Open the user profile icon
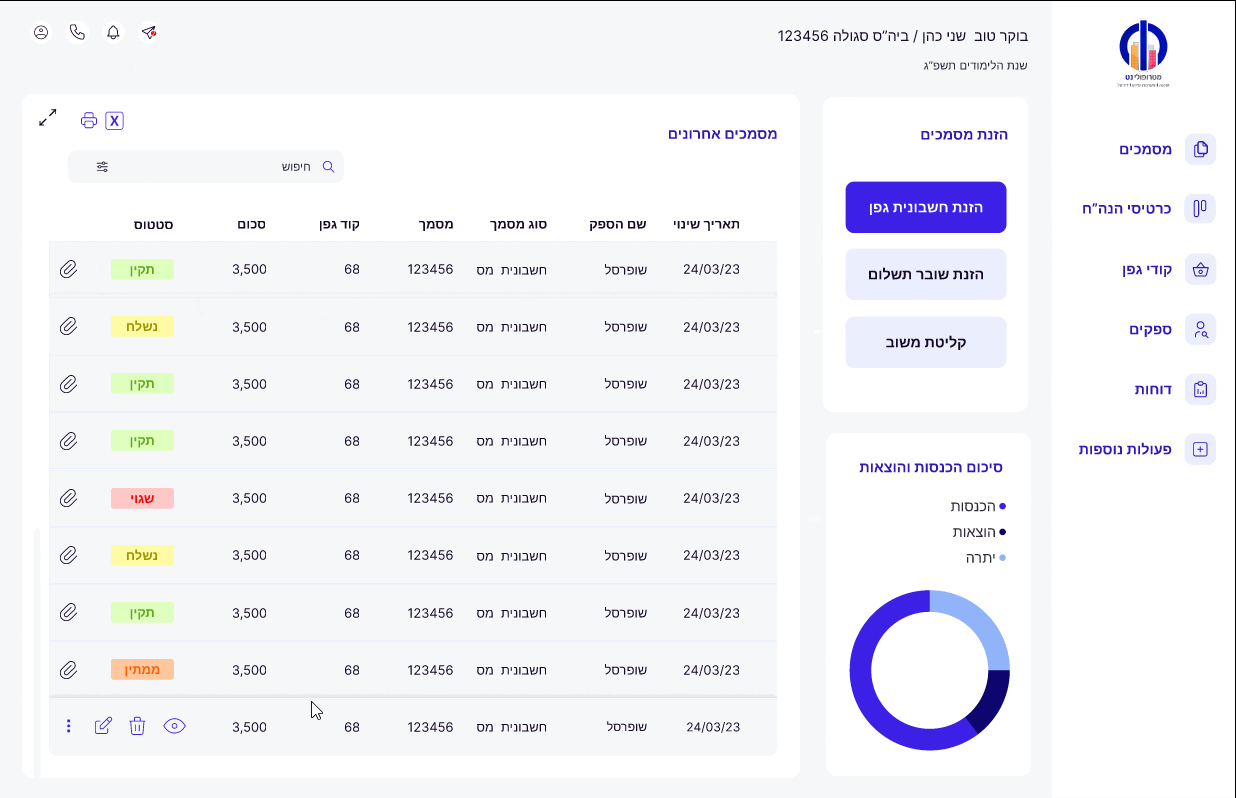 coord(41,33)
